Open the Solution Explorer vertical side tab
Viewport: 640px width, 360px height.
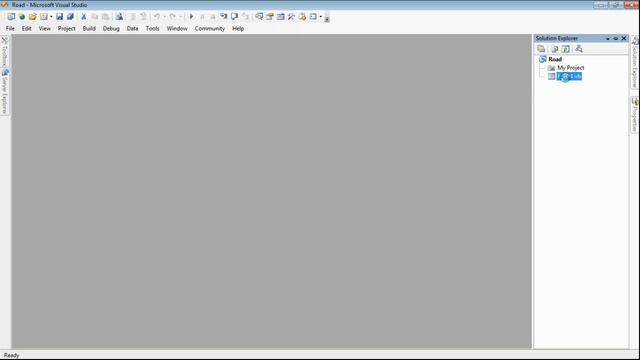point(635,62)
